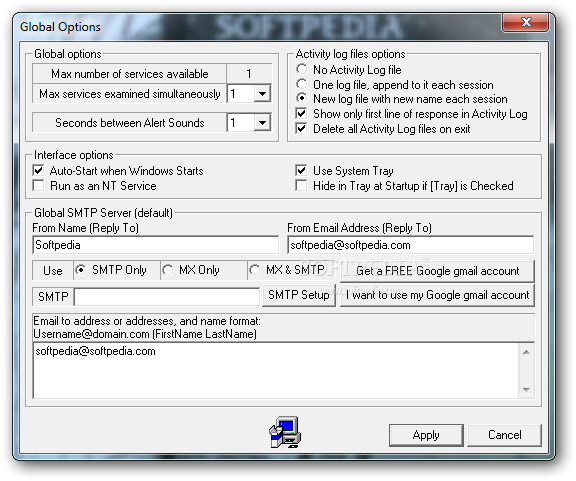Select SMTP Only radio button

[x=80, y=270]
